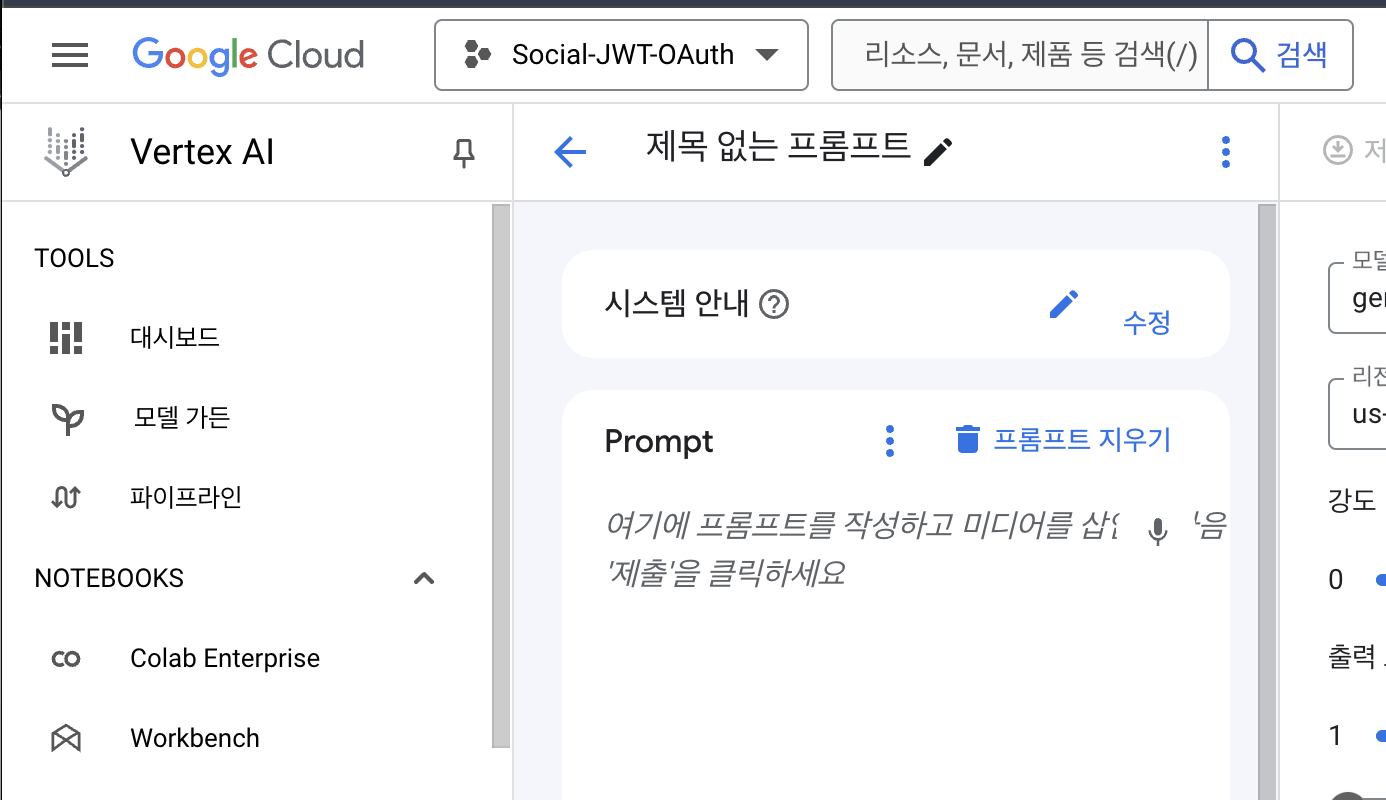
Task: Click the prompt panel vertical scrollbar
Action: (1267, 500)
